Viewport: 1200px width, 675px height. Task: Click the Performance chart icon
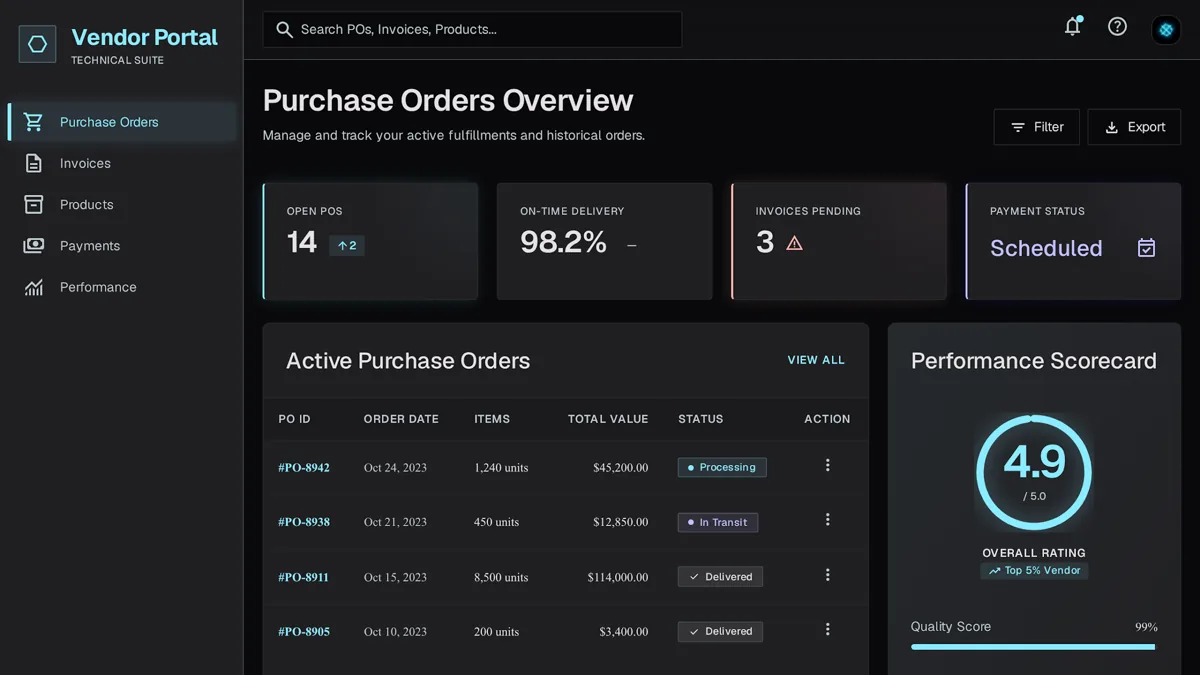pyautogui.click(x=34, y=287)
